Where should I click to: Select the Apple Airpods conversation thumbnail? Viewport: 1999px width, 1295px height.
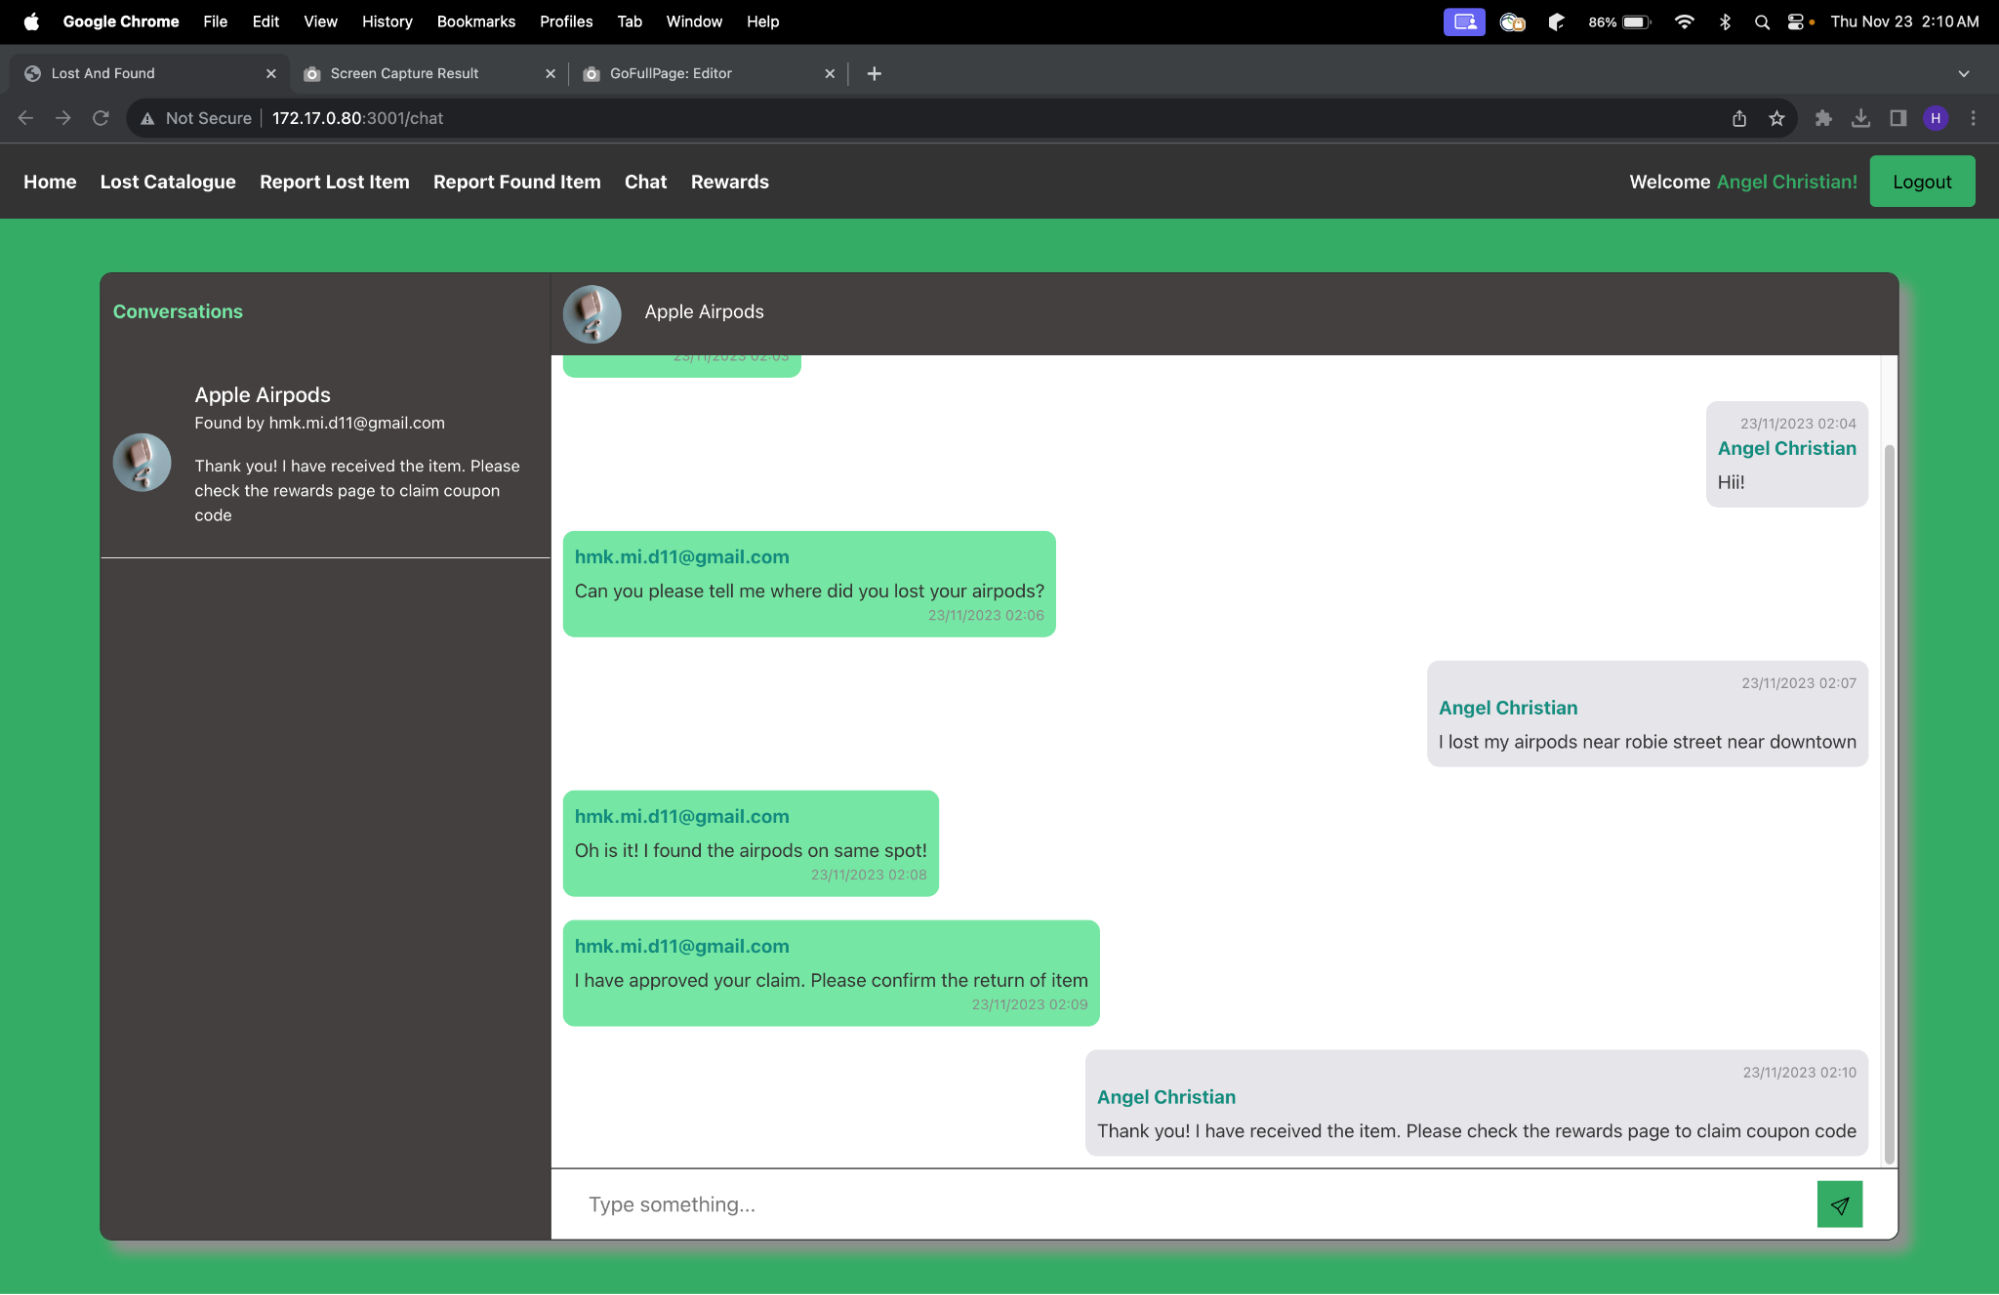pos(142,462)
